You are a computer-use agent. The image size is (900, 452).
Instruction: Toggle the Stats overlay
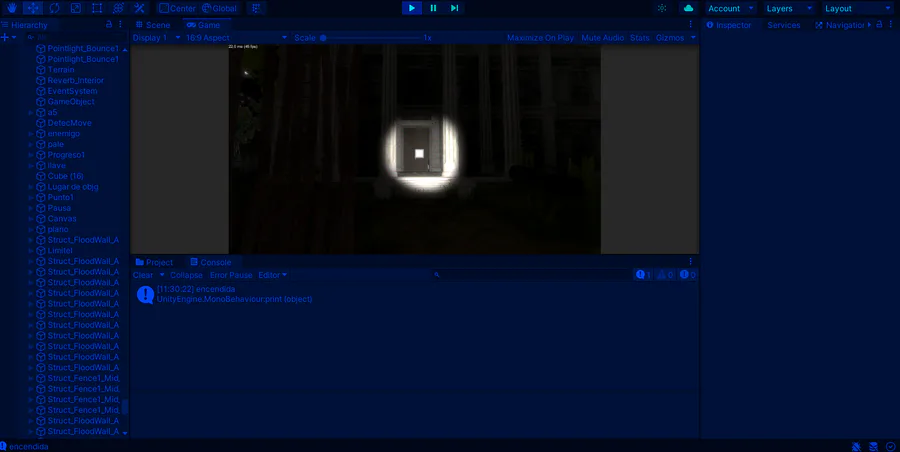tap(639, 38)
